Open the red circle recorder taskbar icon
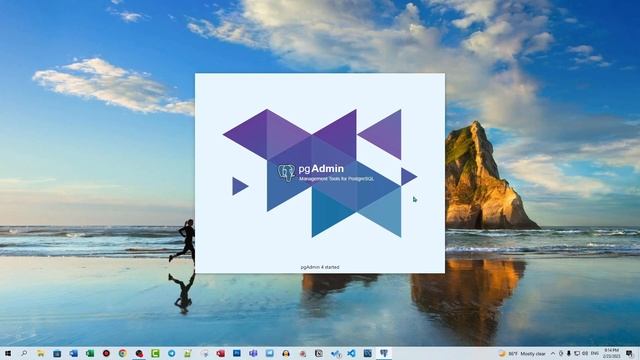 (106, 353)
